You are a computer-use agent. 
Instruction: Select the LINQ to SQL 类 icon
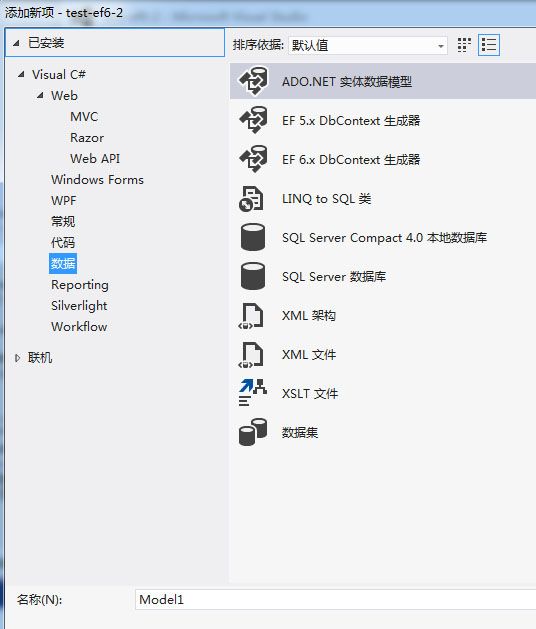pyautogui.click(x=251, y=198)
